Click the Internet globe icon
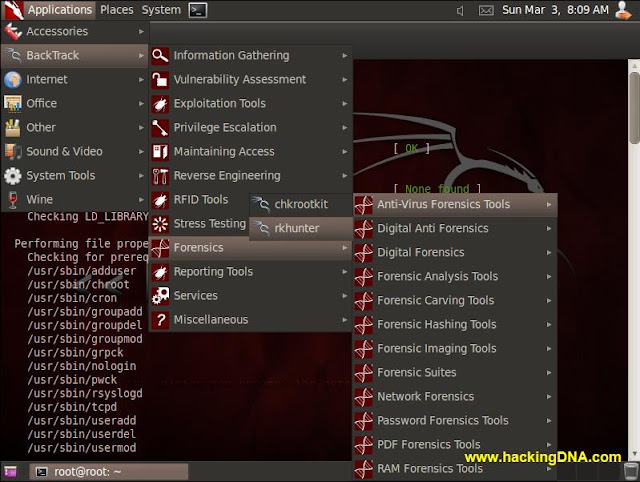This screenshot has height=482, width=640. coord(13,80)
